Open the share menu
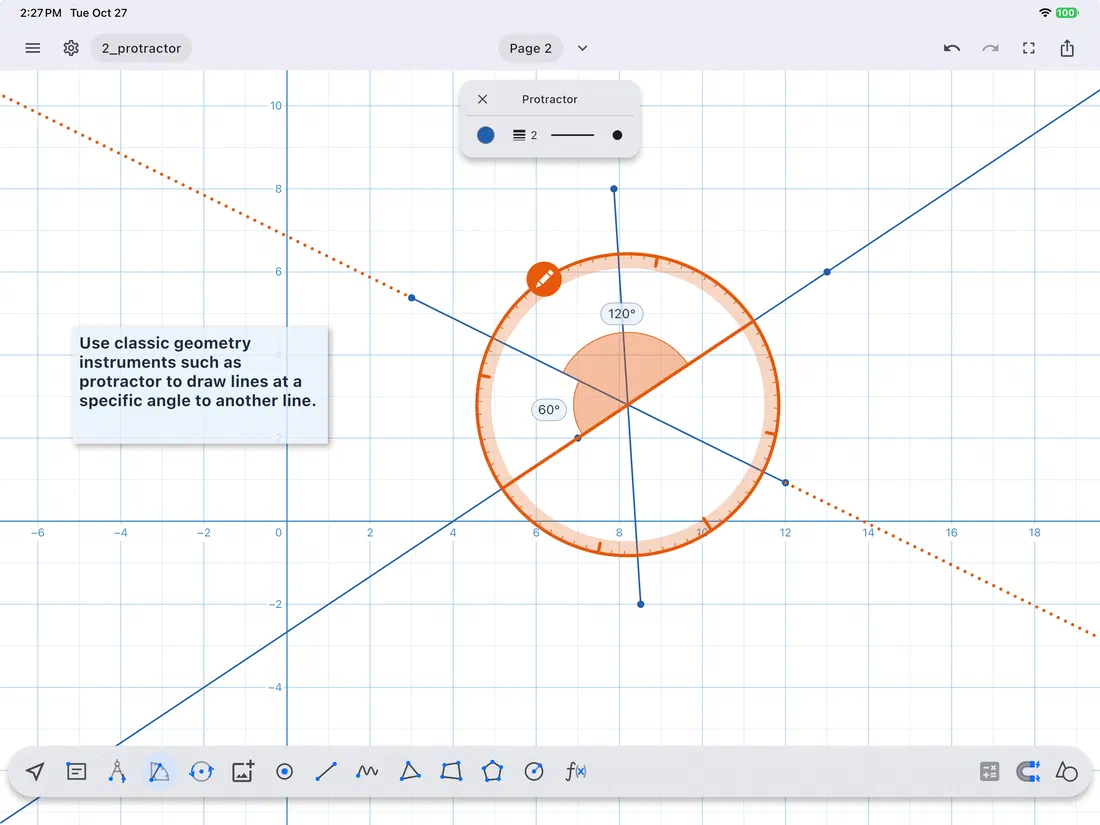Screen dimensions: 1100x825 [1067, 48]
